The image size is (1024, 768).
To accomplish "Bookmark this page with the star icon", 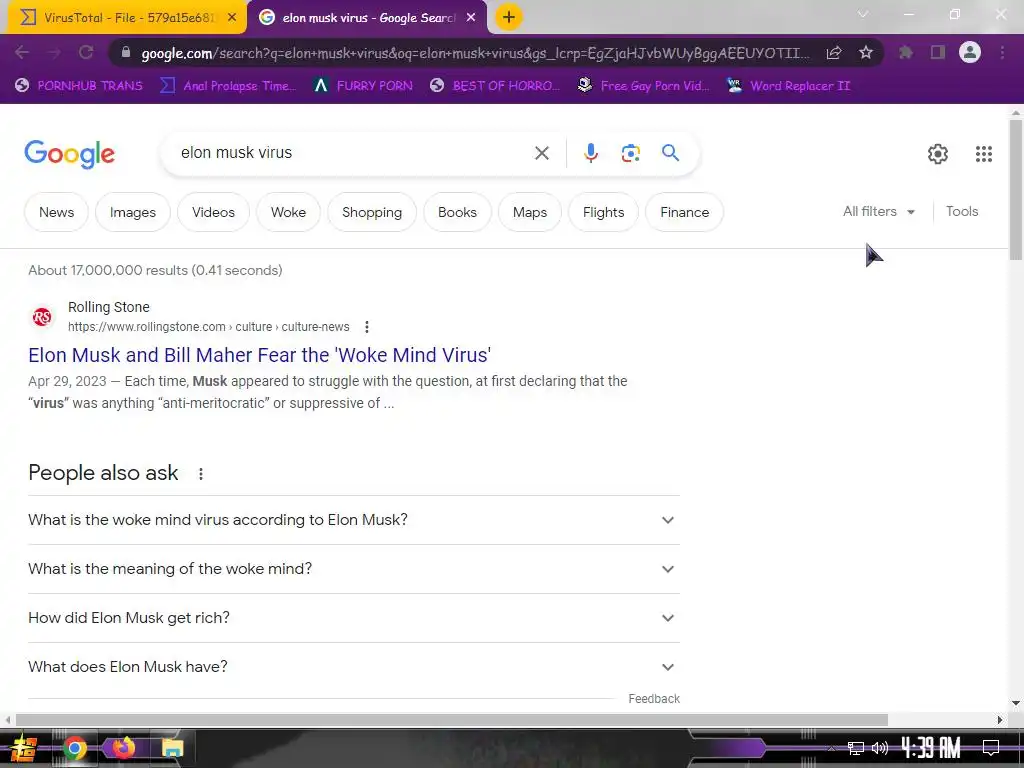I will click(x=866, y=52).
